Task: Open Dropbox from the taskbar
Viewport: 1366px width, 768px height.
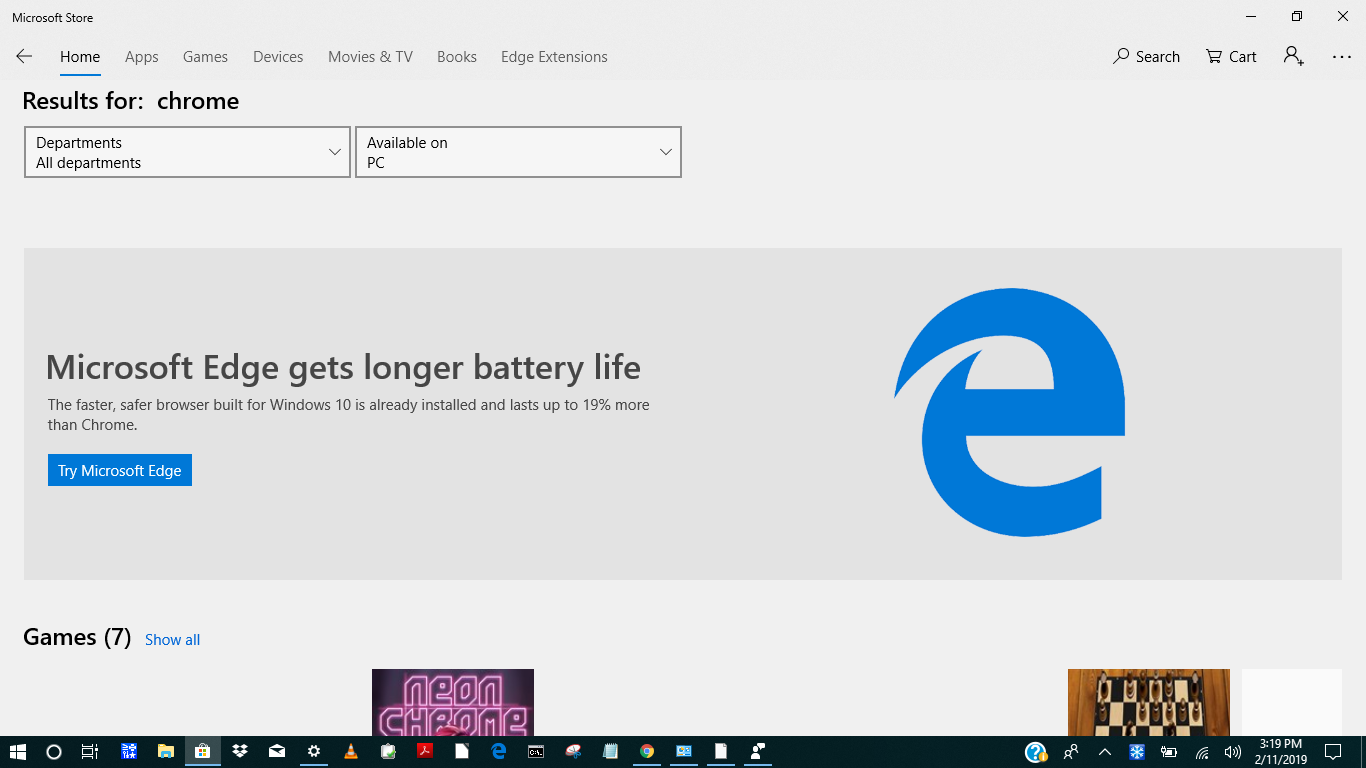Action: click(x=239, y=751)
